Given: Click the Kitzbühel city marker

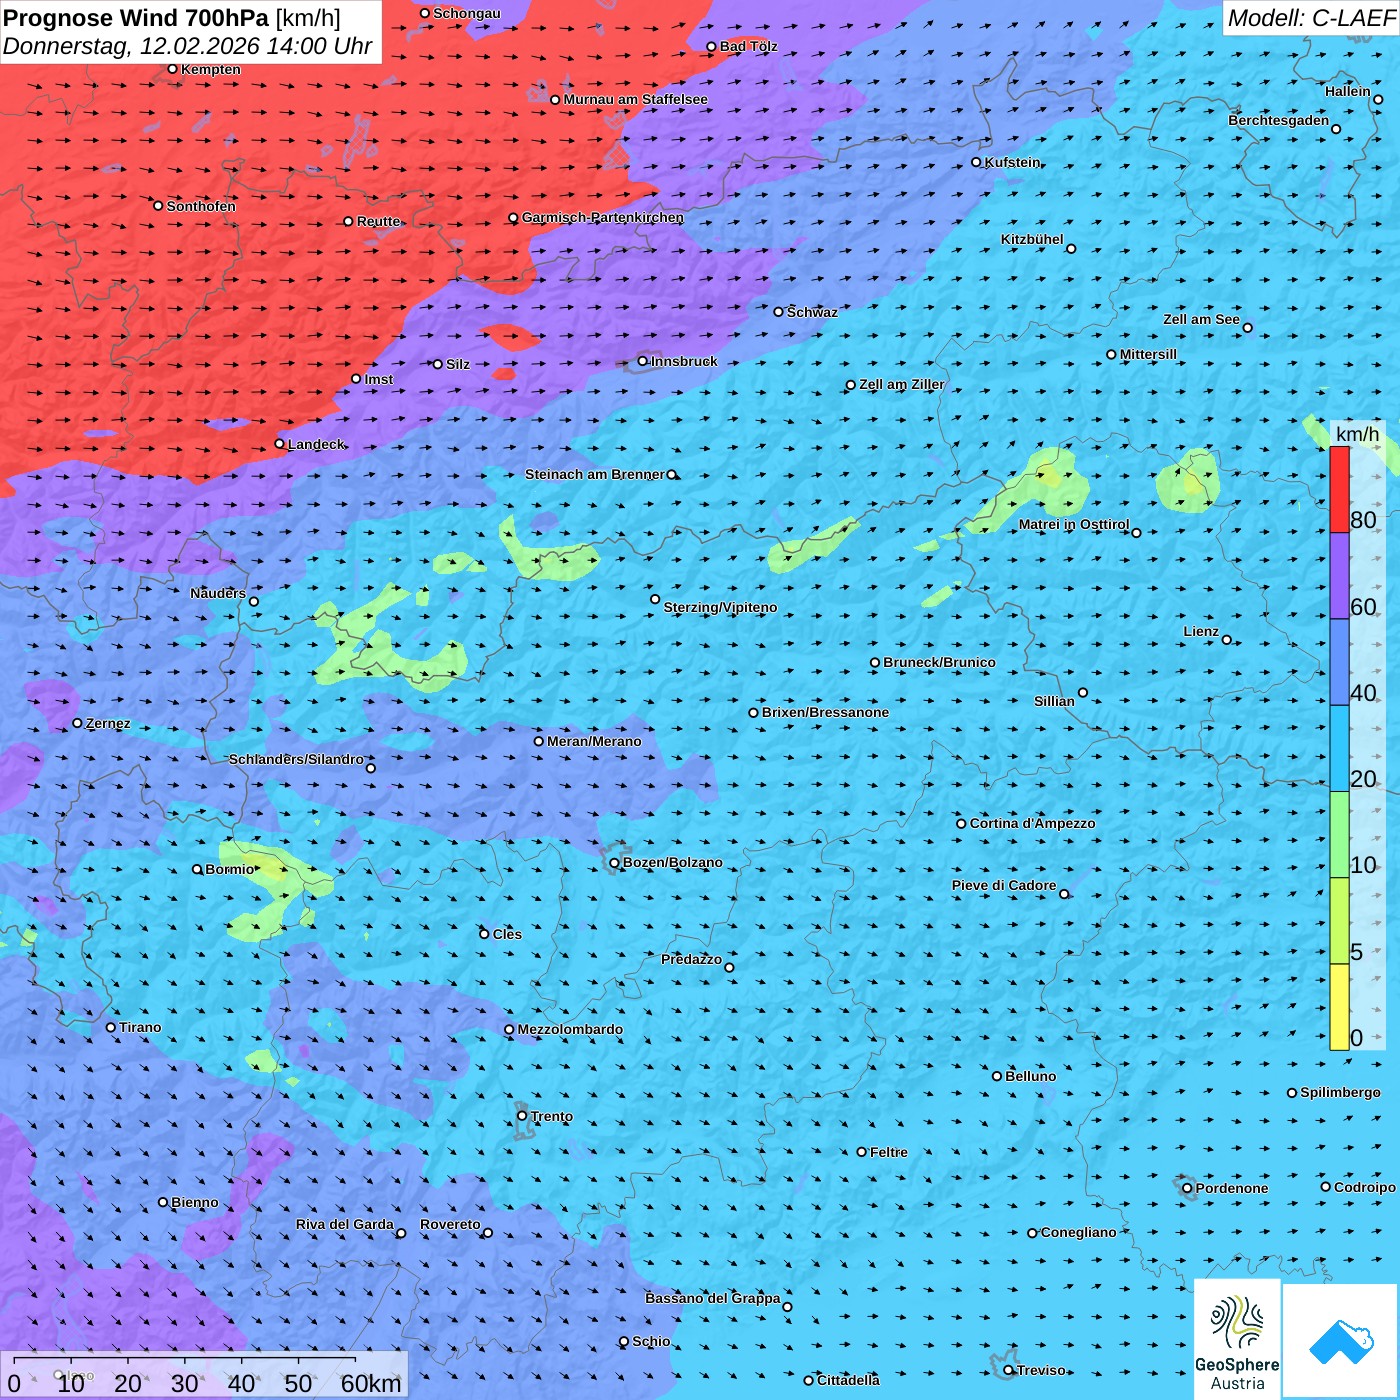Looking at the screenshot, I should (1071, 249).
